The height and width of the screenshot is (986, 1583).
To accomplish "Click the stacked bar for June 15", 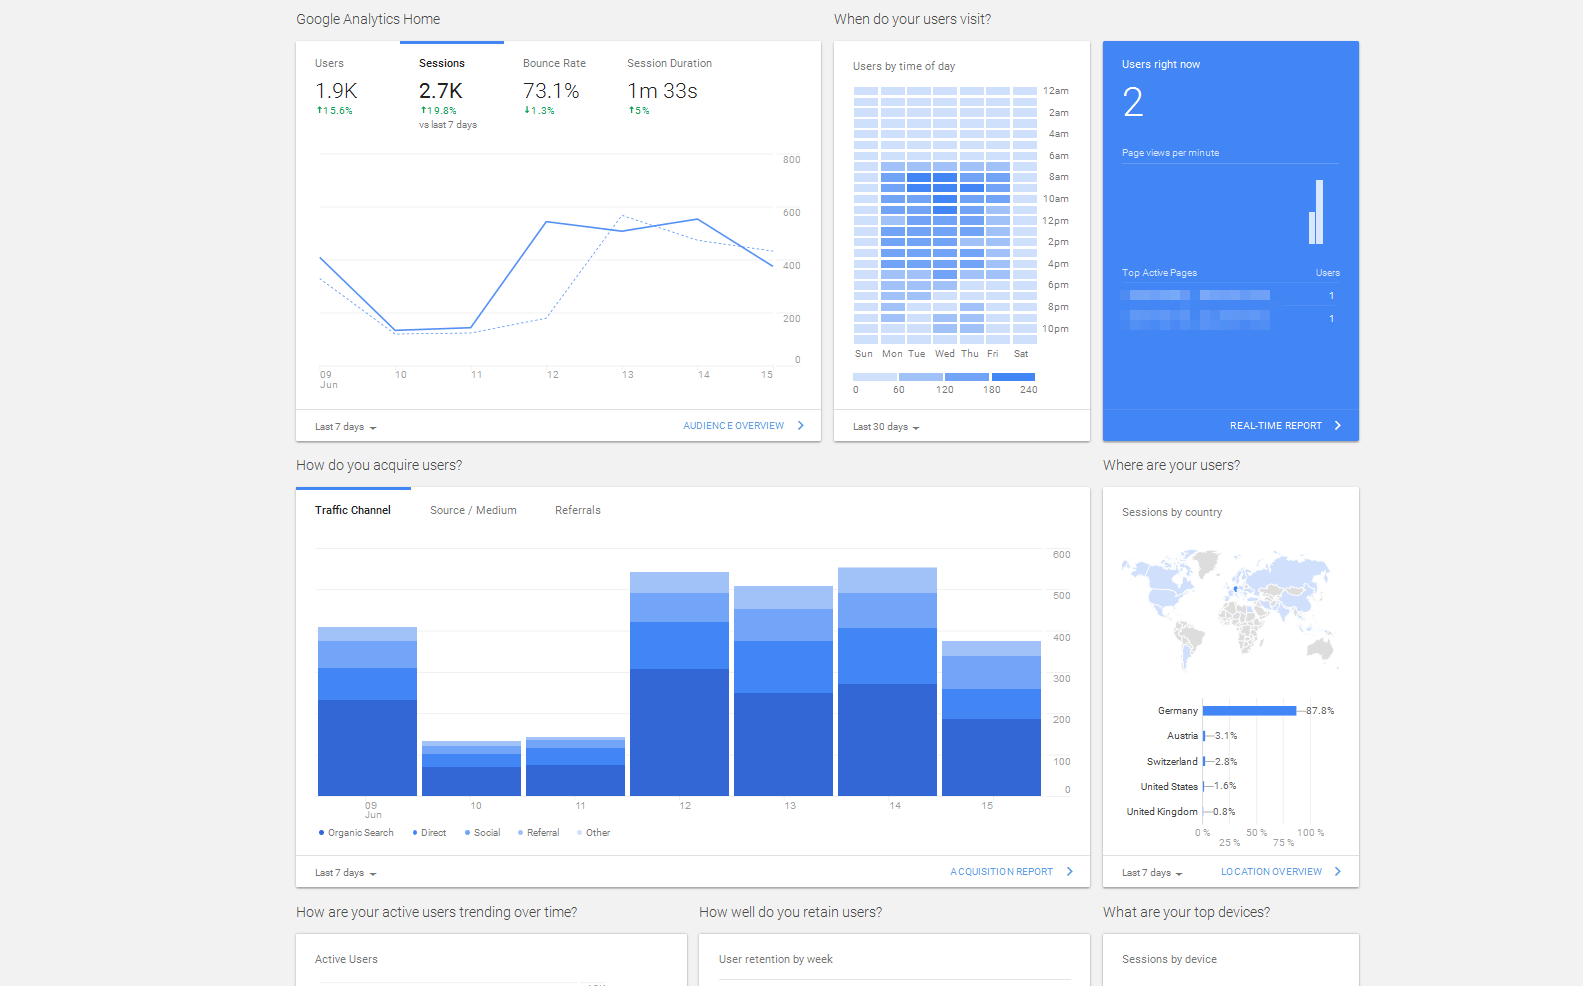I will click(x=991, y=719).
